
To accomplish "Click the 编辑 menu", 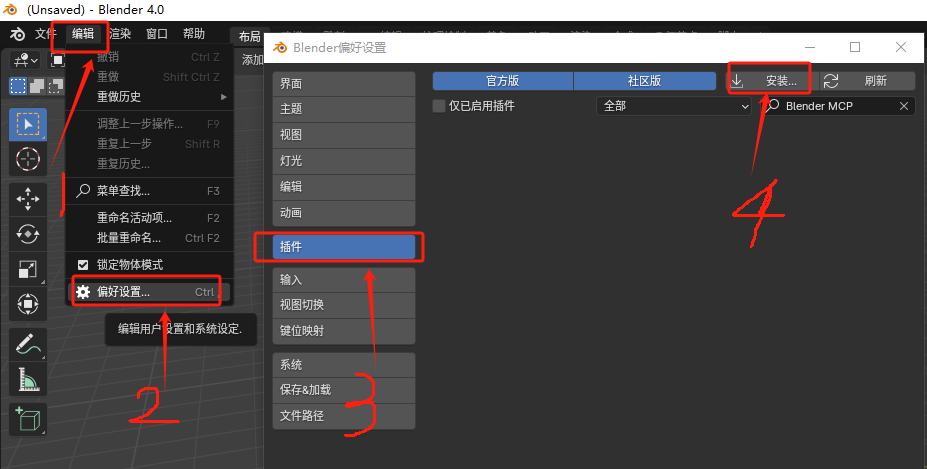I will [x=82, y=34].
